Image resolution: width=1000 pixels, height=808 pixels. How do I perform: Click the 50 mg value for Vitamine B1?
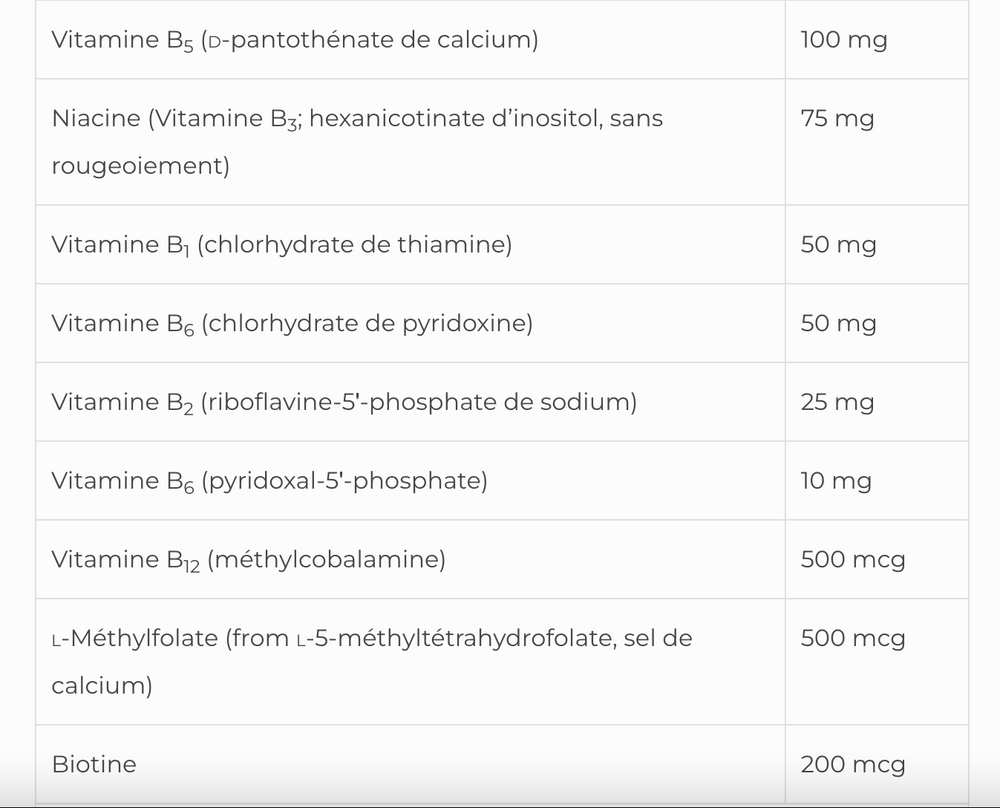pyautogui.click(x=838, y=245)
